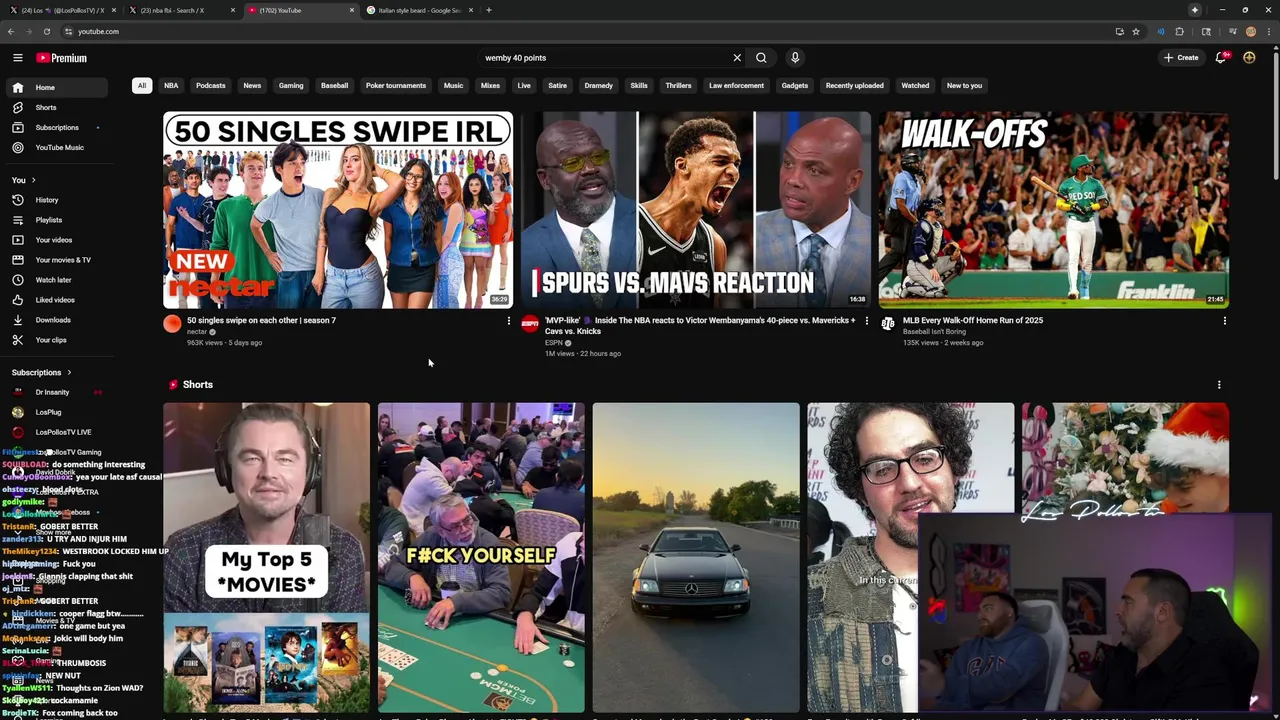Select the Live chip
The height and width of the screenshot is (720, 1280).
click(x=524, y=86)
